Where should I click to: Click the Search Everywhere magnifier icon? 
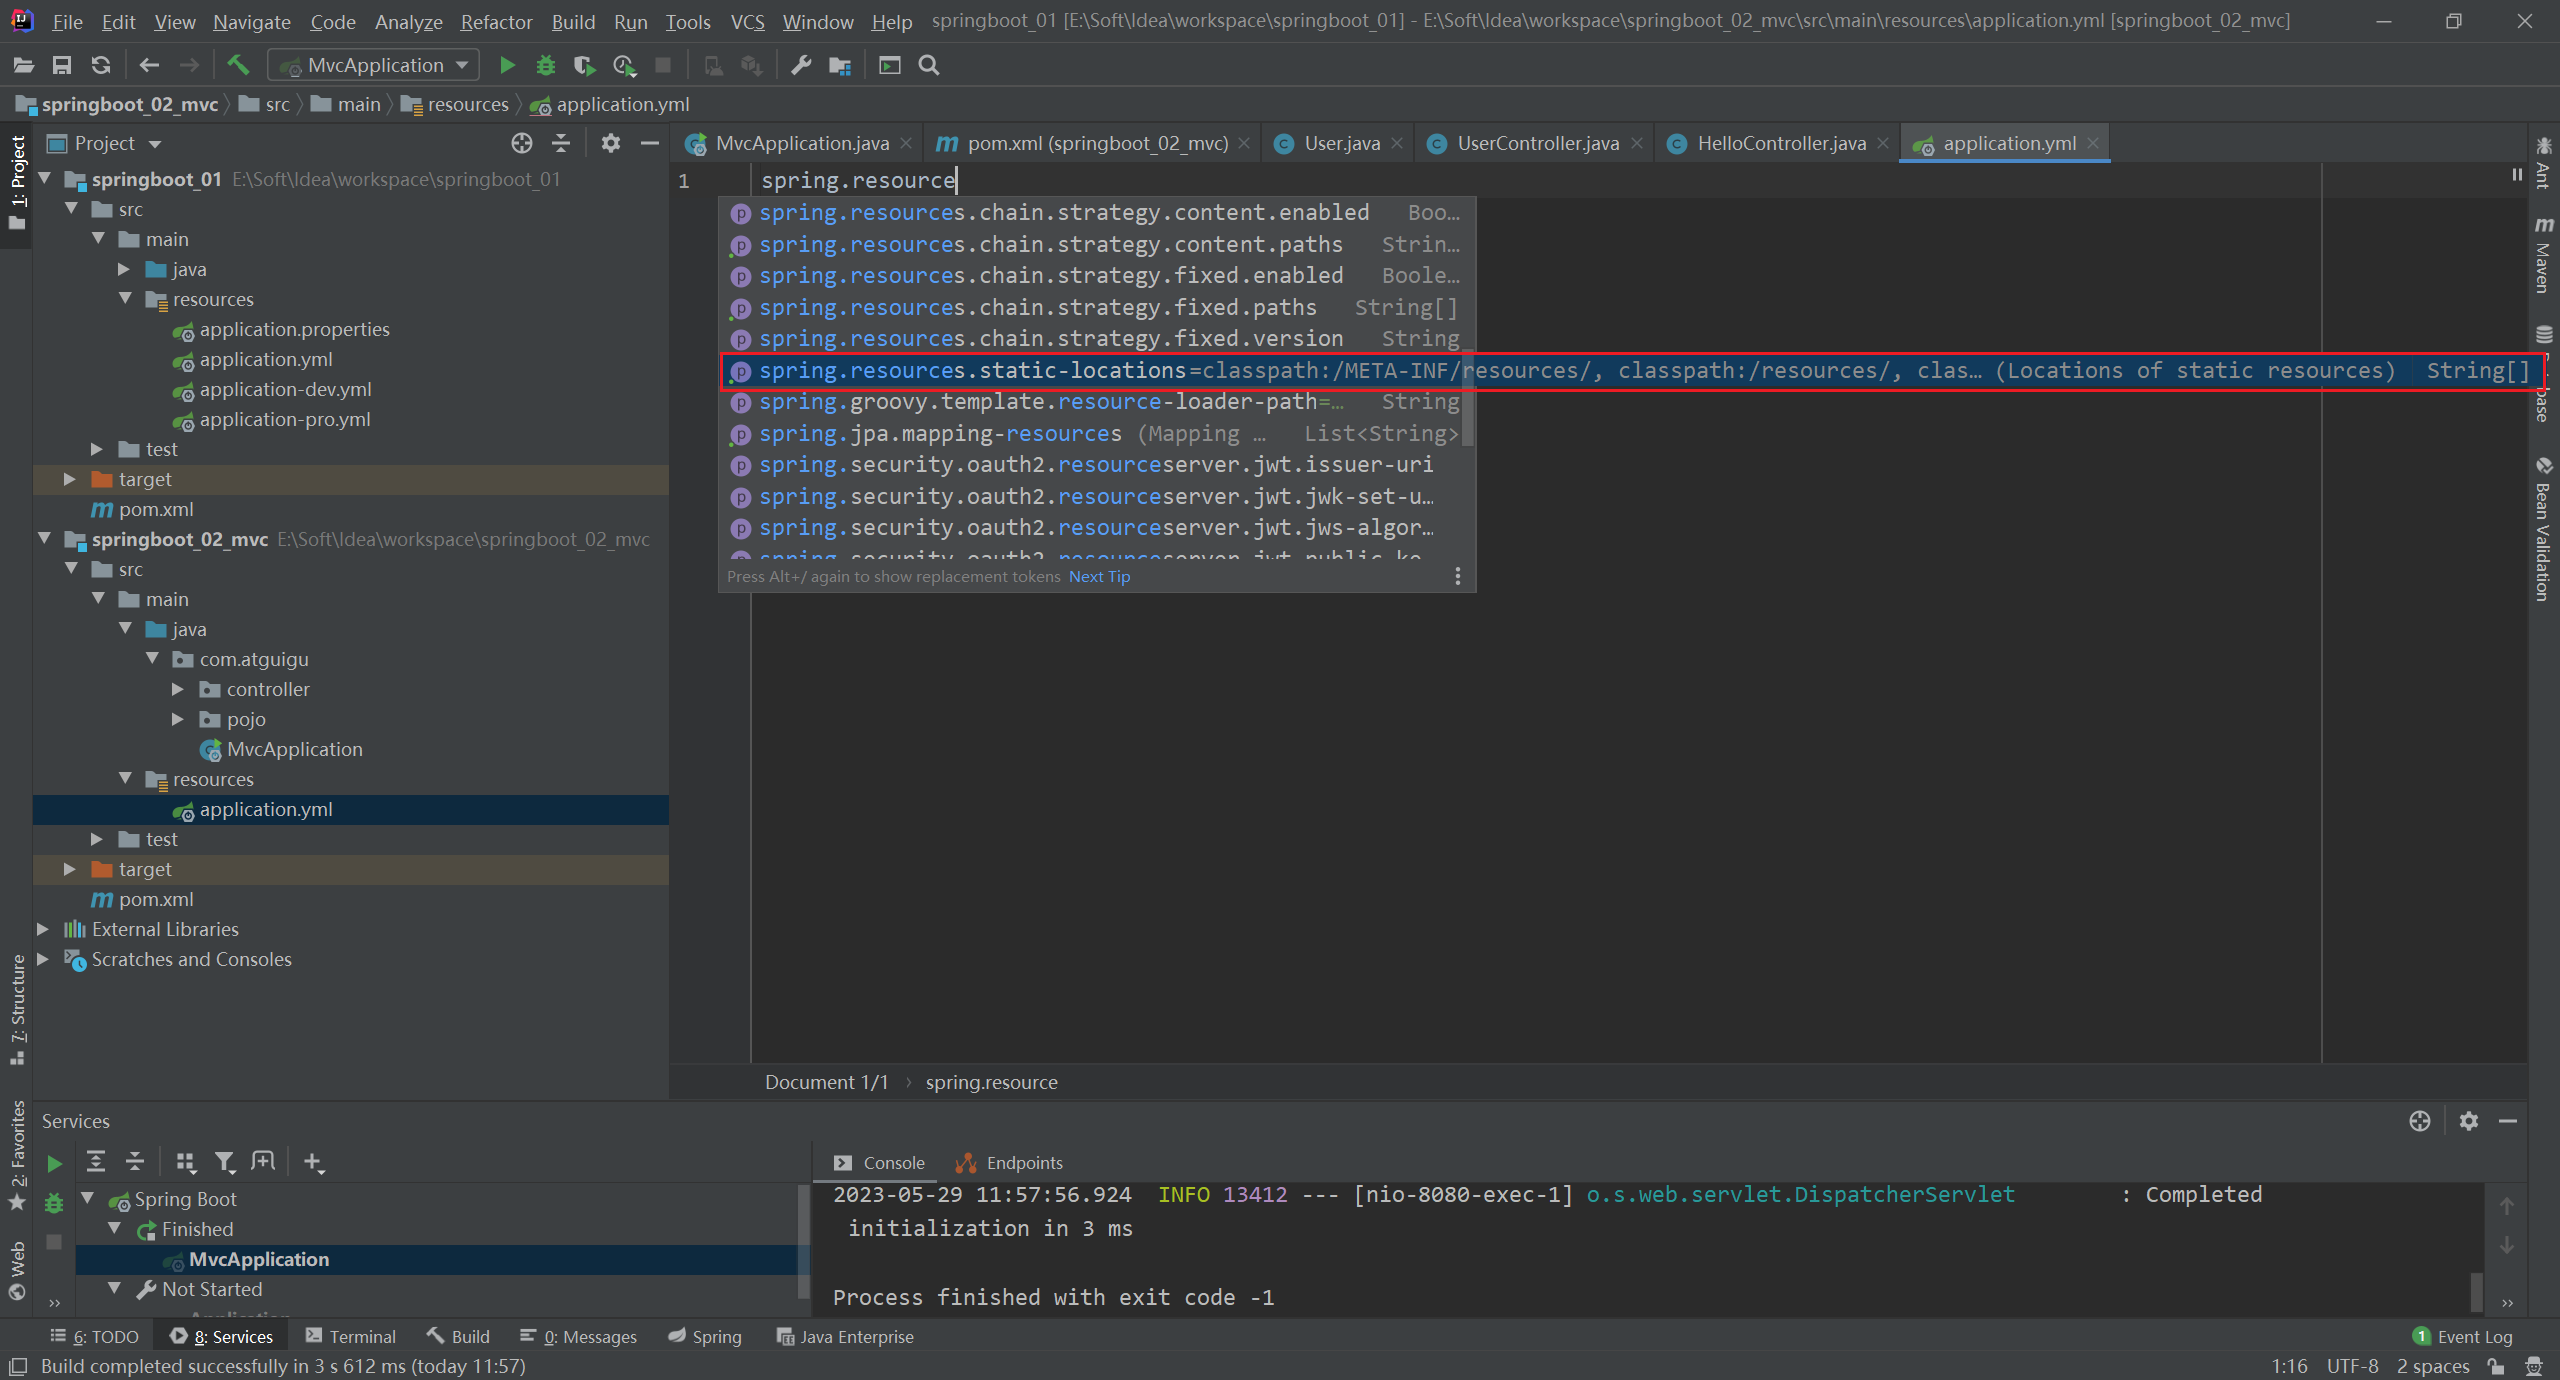click(x=929, y=65)
